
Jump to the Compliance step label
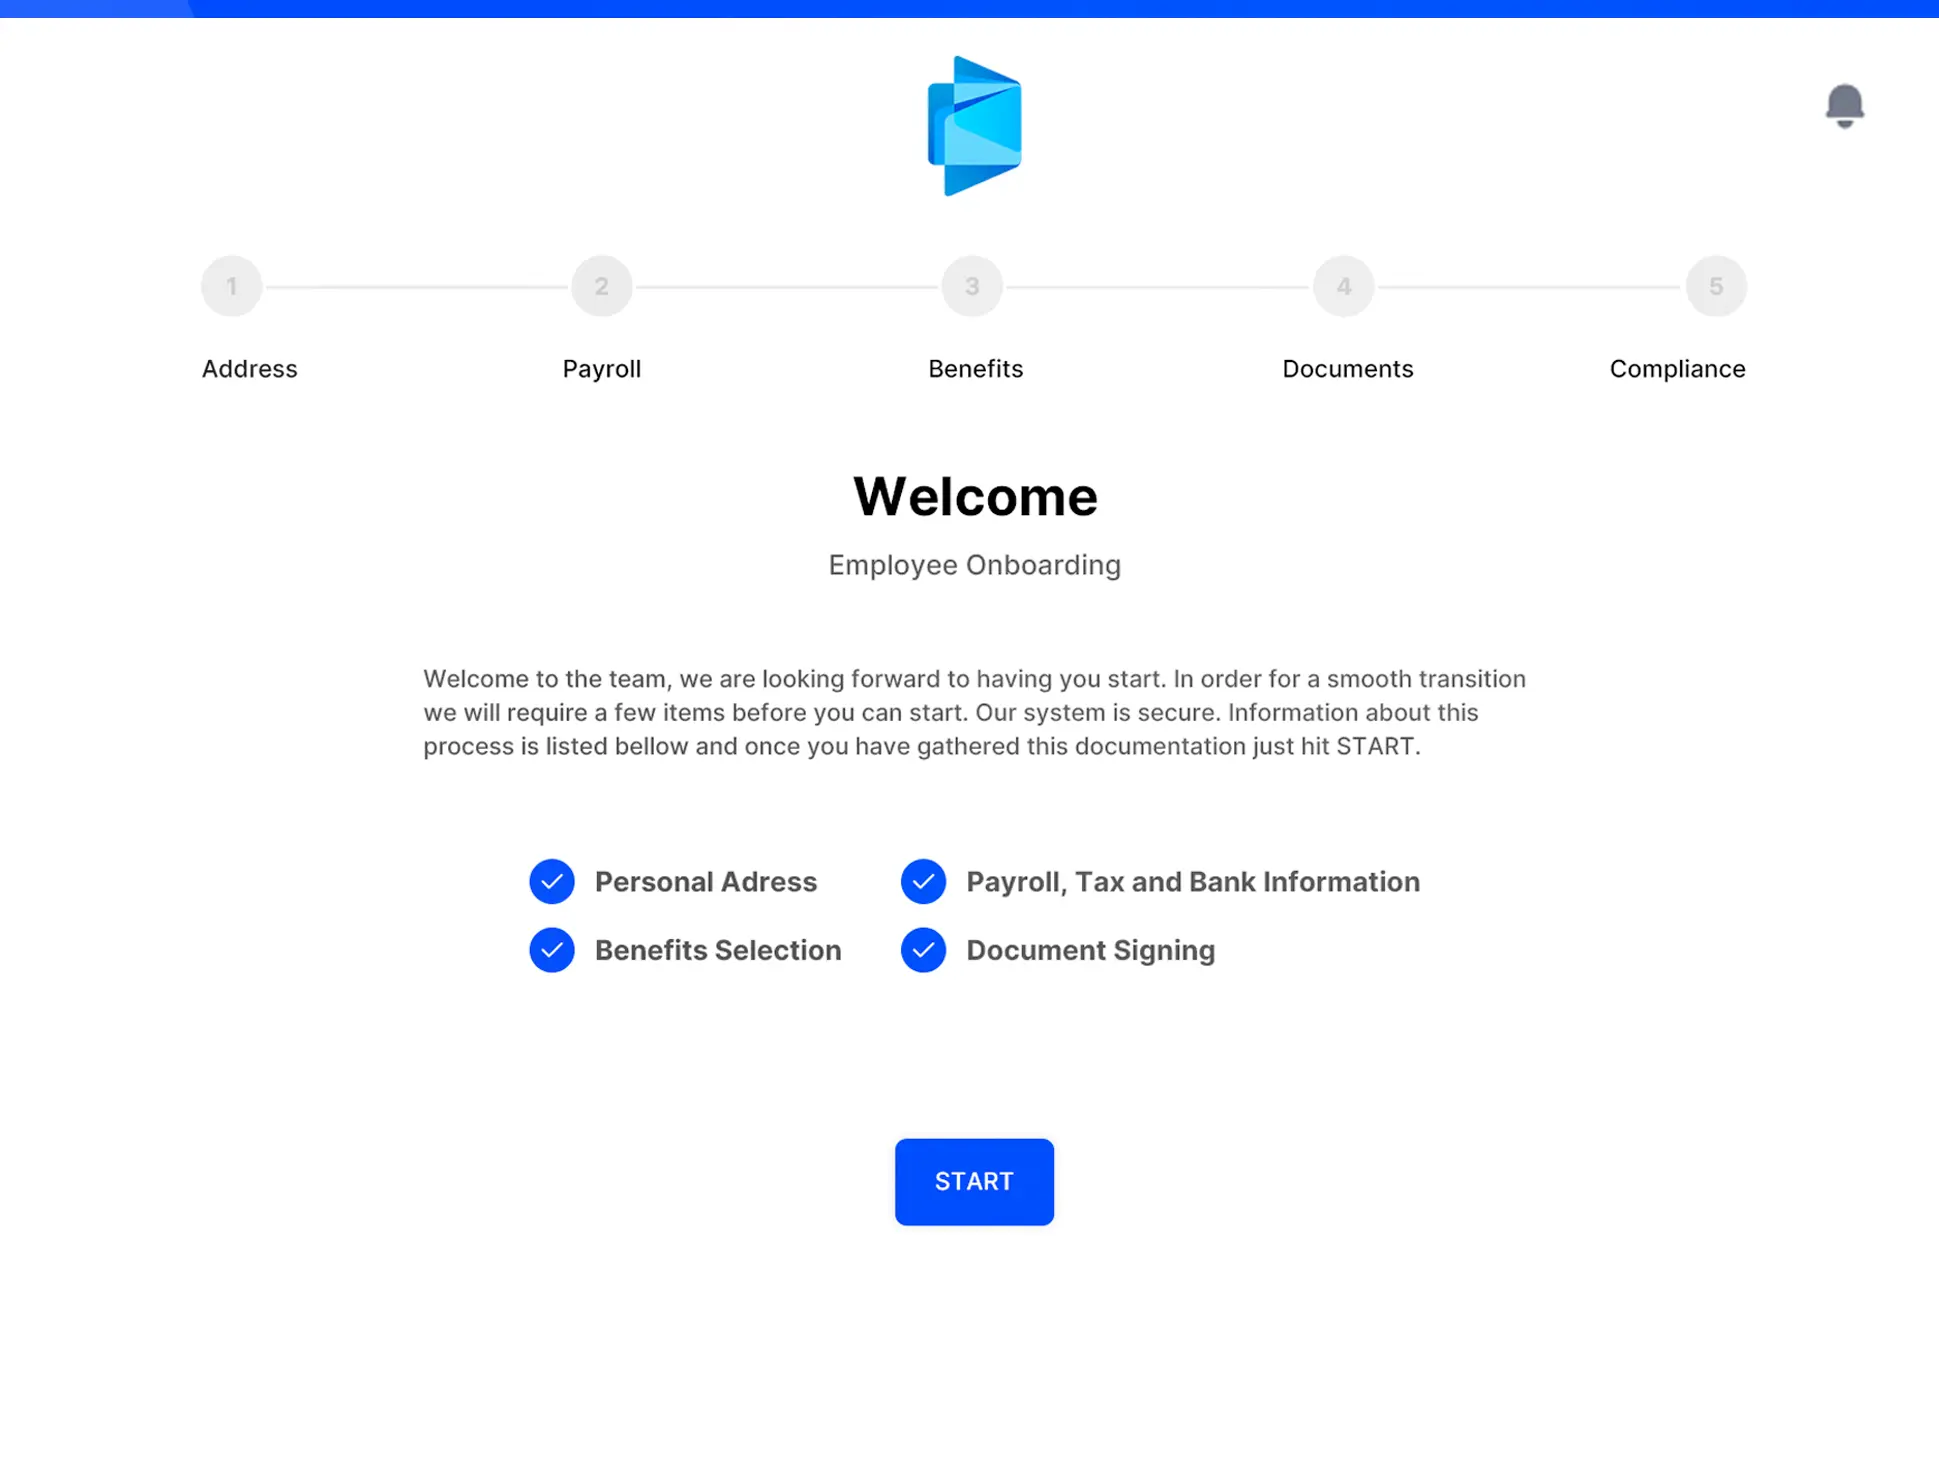click(x=1677, y=368)
